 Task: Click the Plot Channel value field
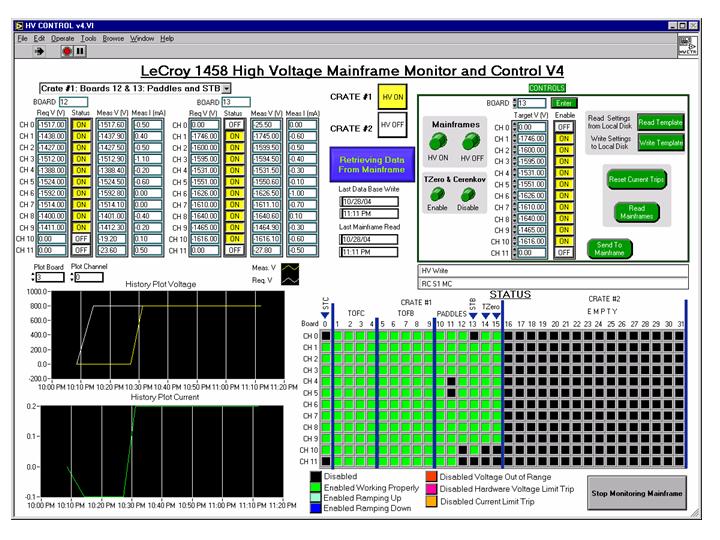pyautogui.click(x=89, y=277)
